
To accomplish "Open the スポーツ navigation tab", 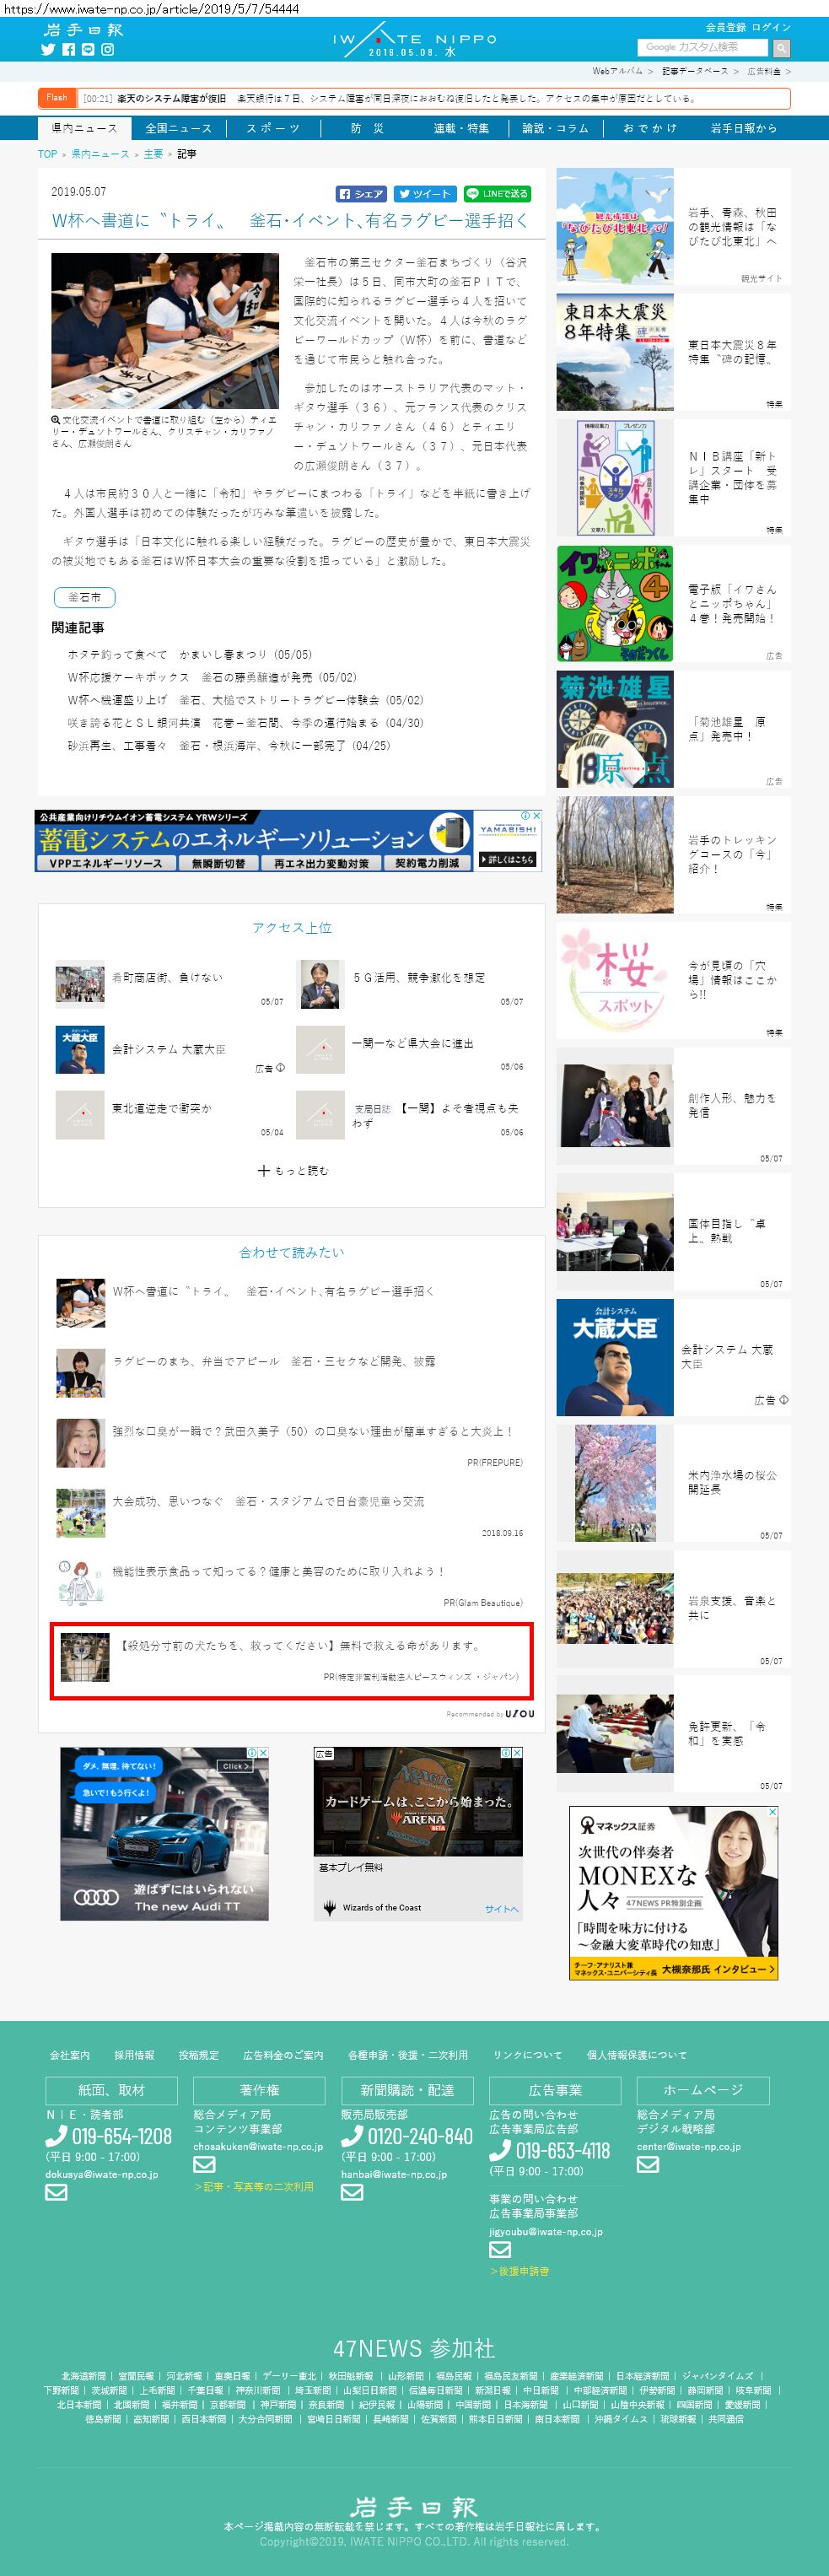I will click(x=273, y=128).
